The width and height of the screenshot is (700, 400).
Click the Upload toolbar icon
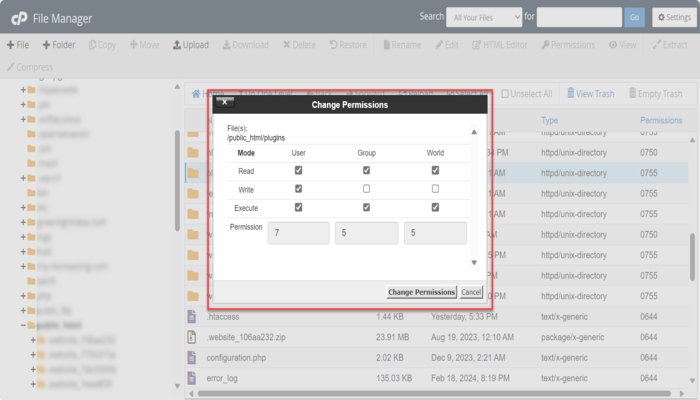[x=177, y=45]
